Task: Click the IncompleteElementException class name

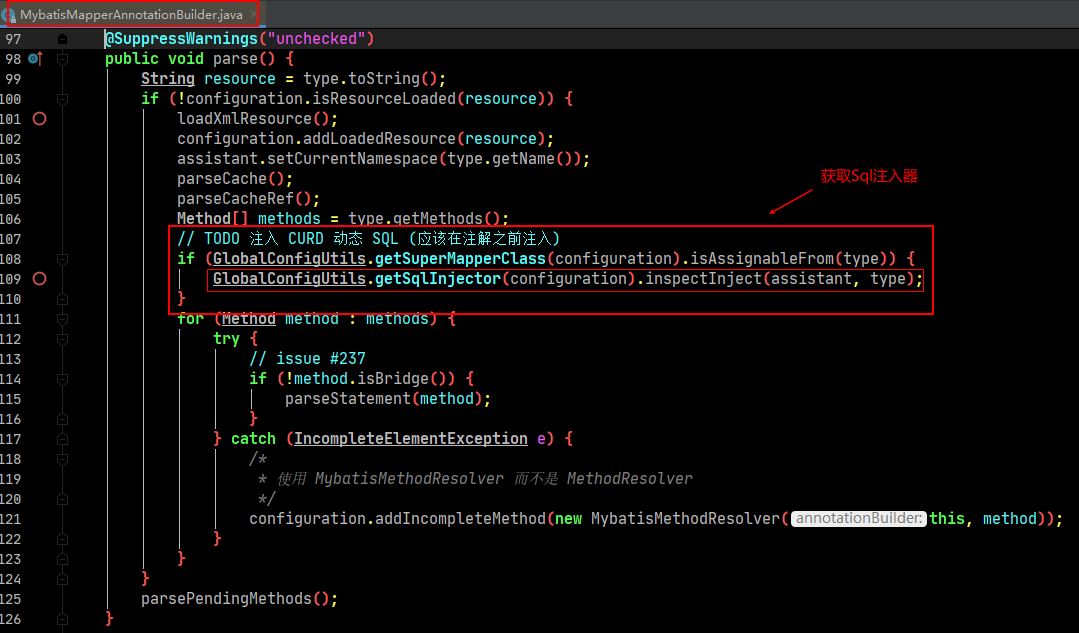Action: point(411,438)
